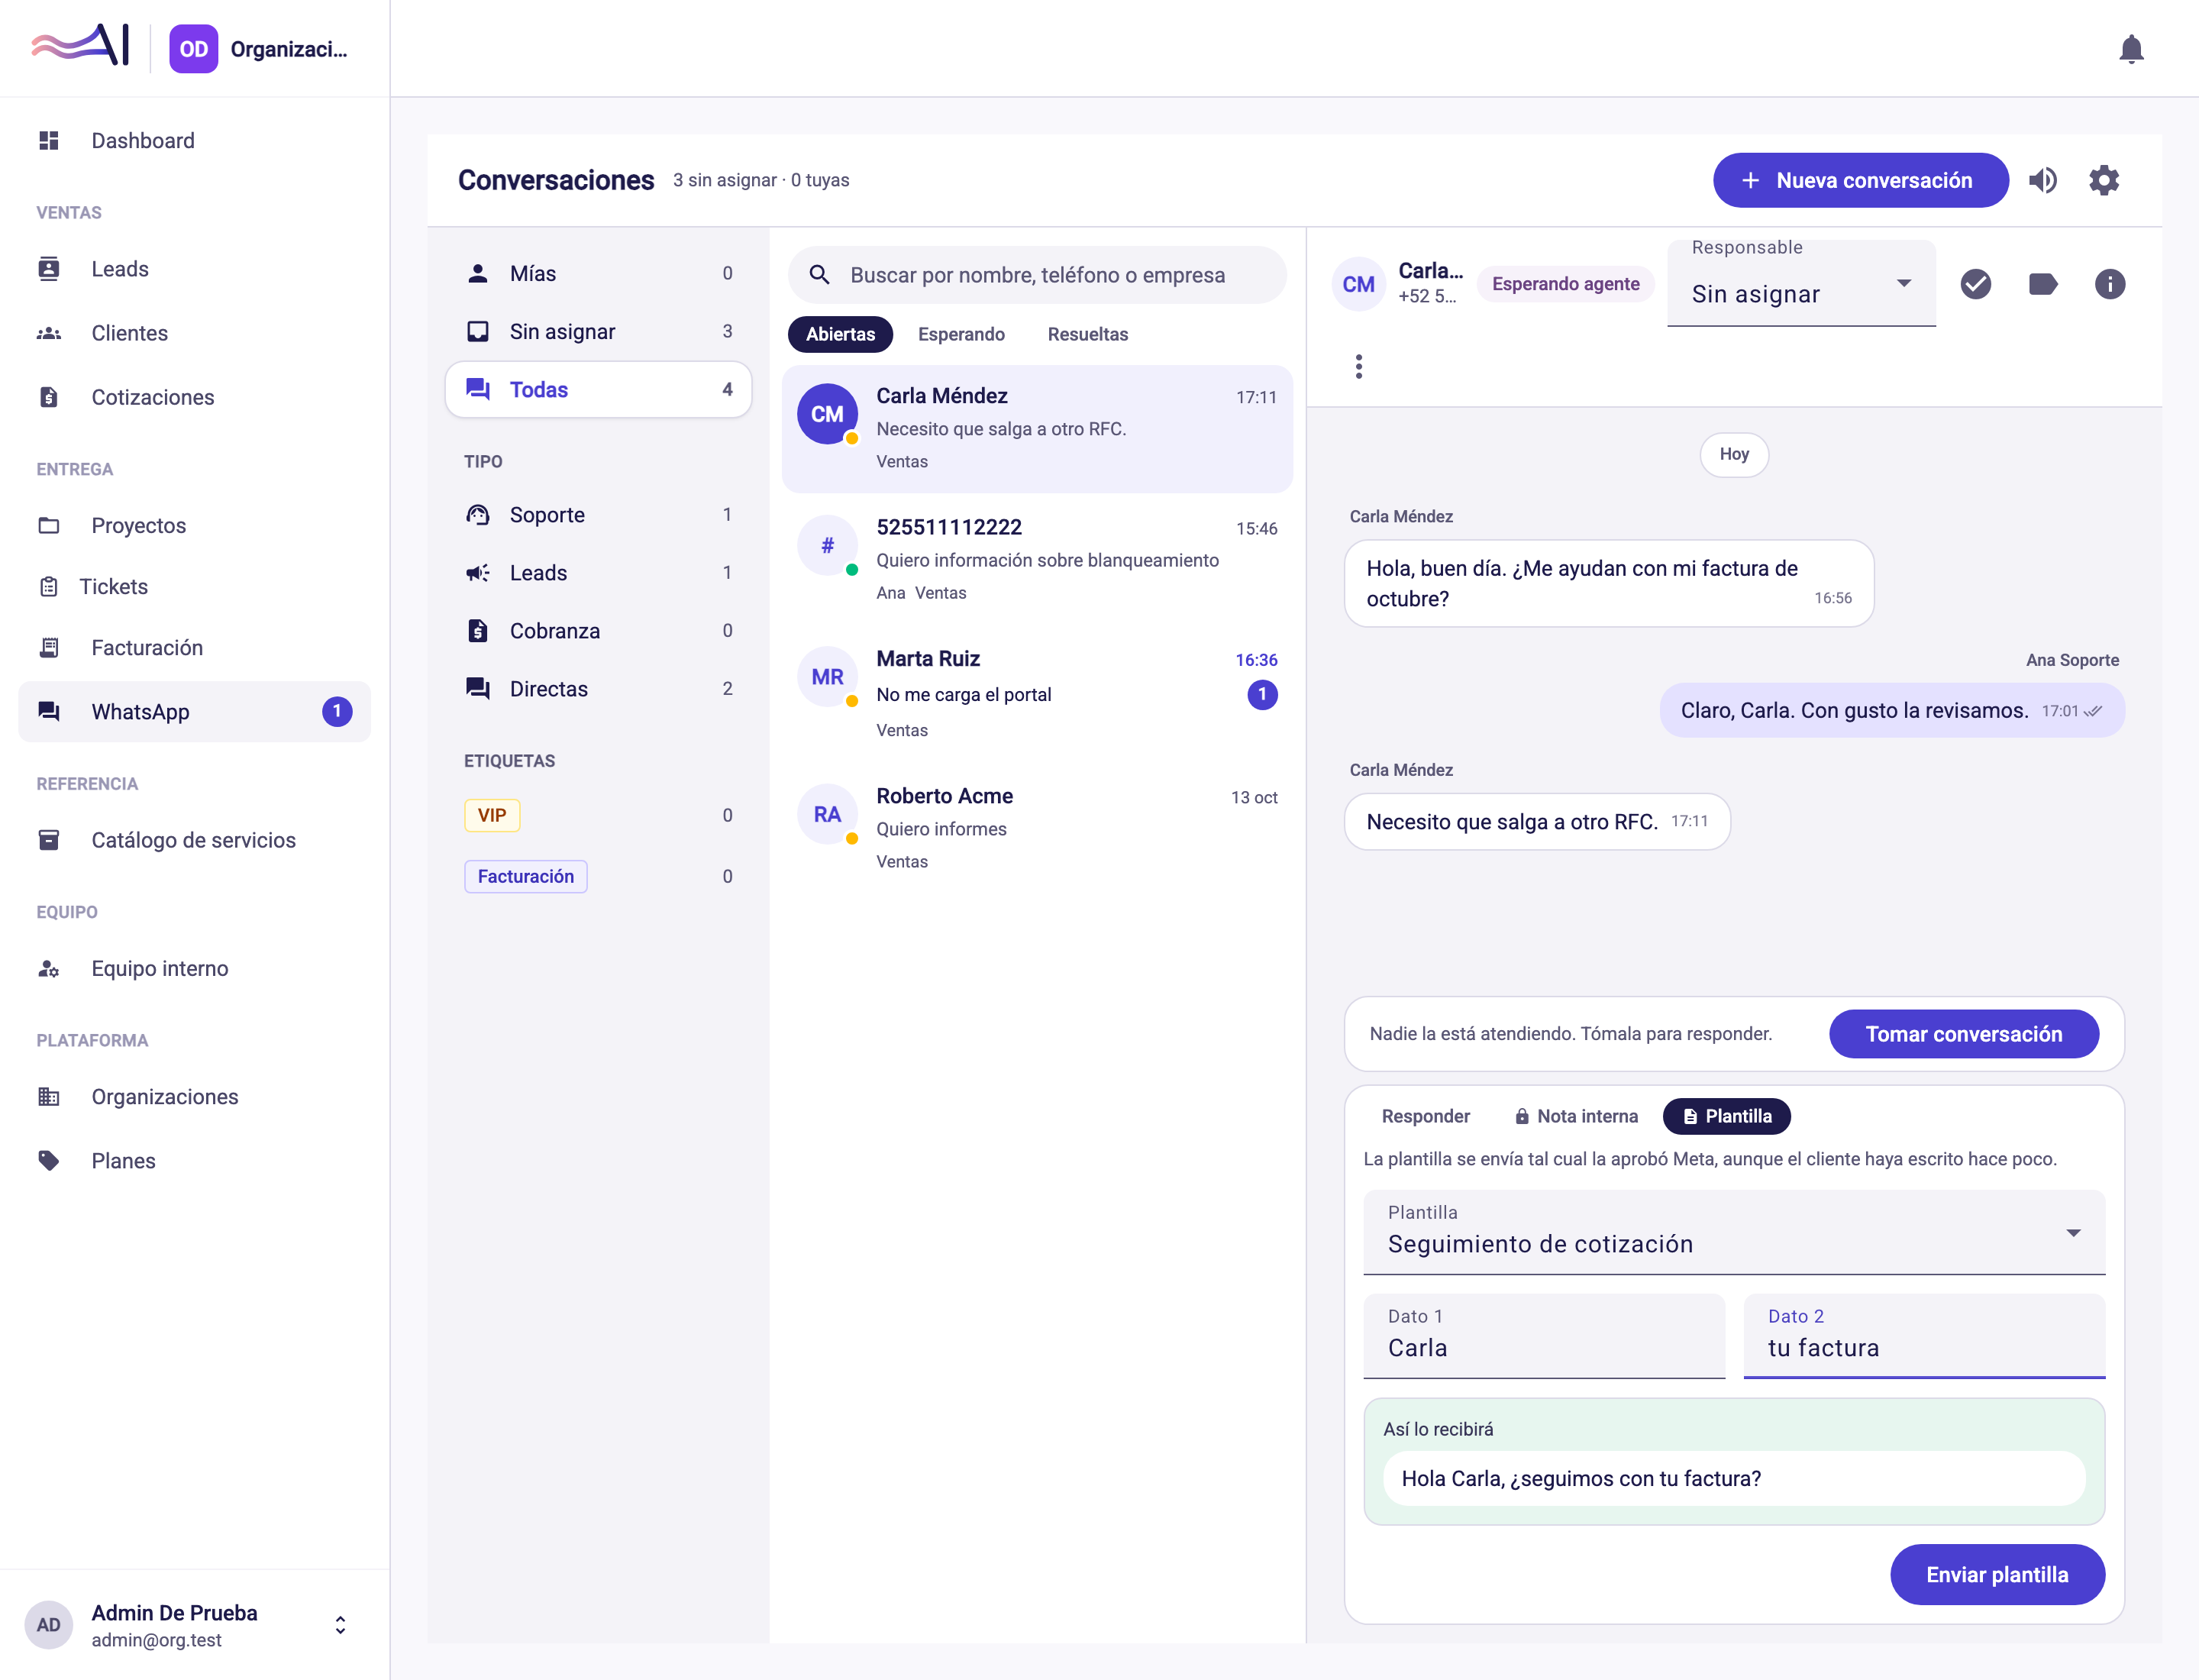
Task: Filter conversations by Cobranza type
Action: (598, 630)
